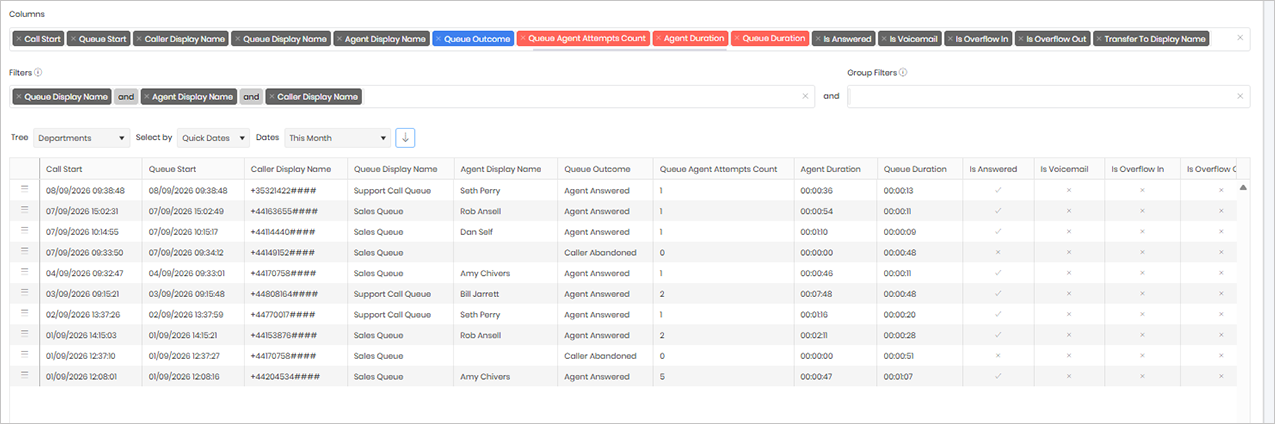Sort by Call Start column header
Image resolution: width=1275 pixels, height=424 pixels.
66,169
